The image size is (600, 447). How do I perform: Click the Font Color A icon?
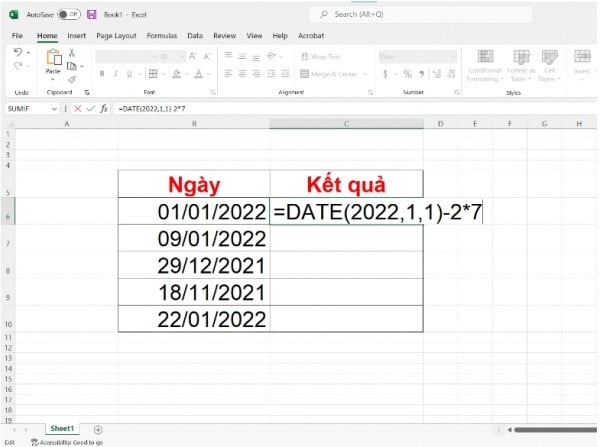pos(198,73)
